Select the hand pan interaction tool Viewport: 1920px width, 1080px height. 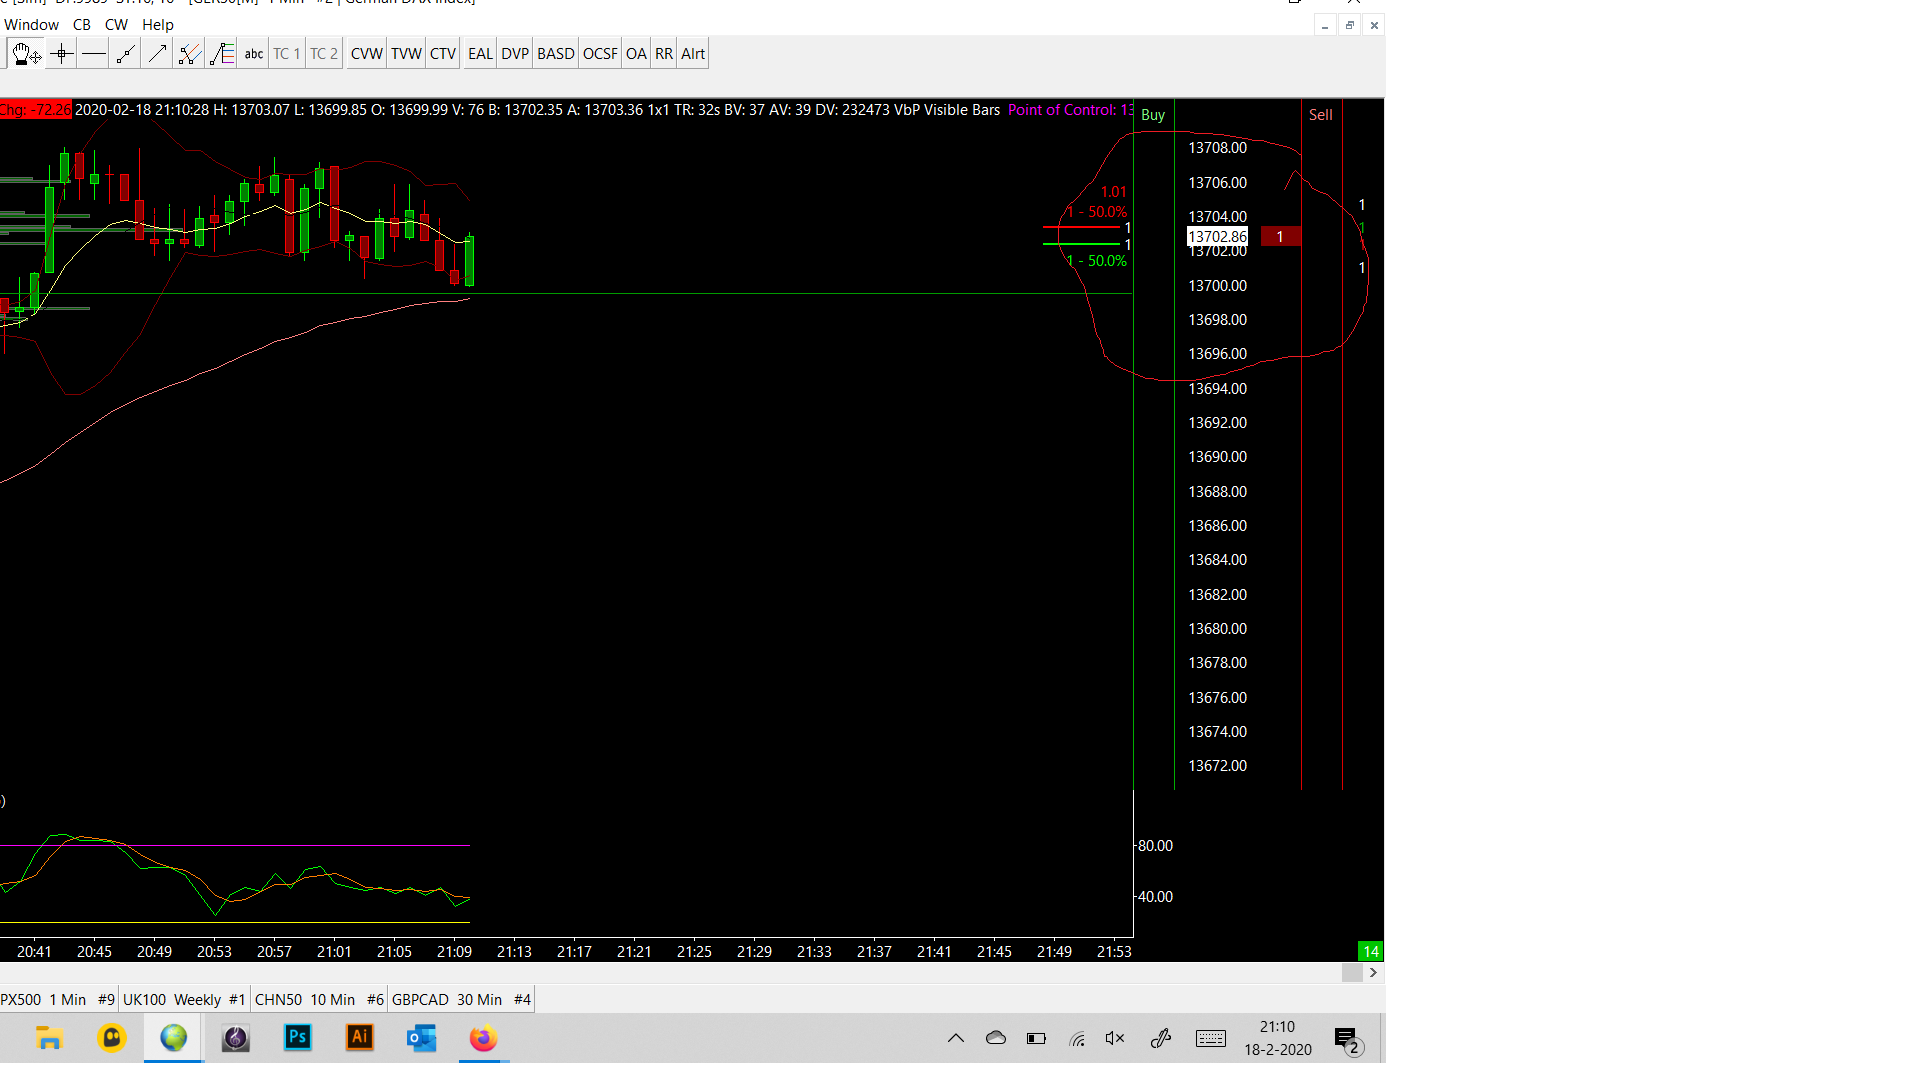[26, 54]
